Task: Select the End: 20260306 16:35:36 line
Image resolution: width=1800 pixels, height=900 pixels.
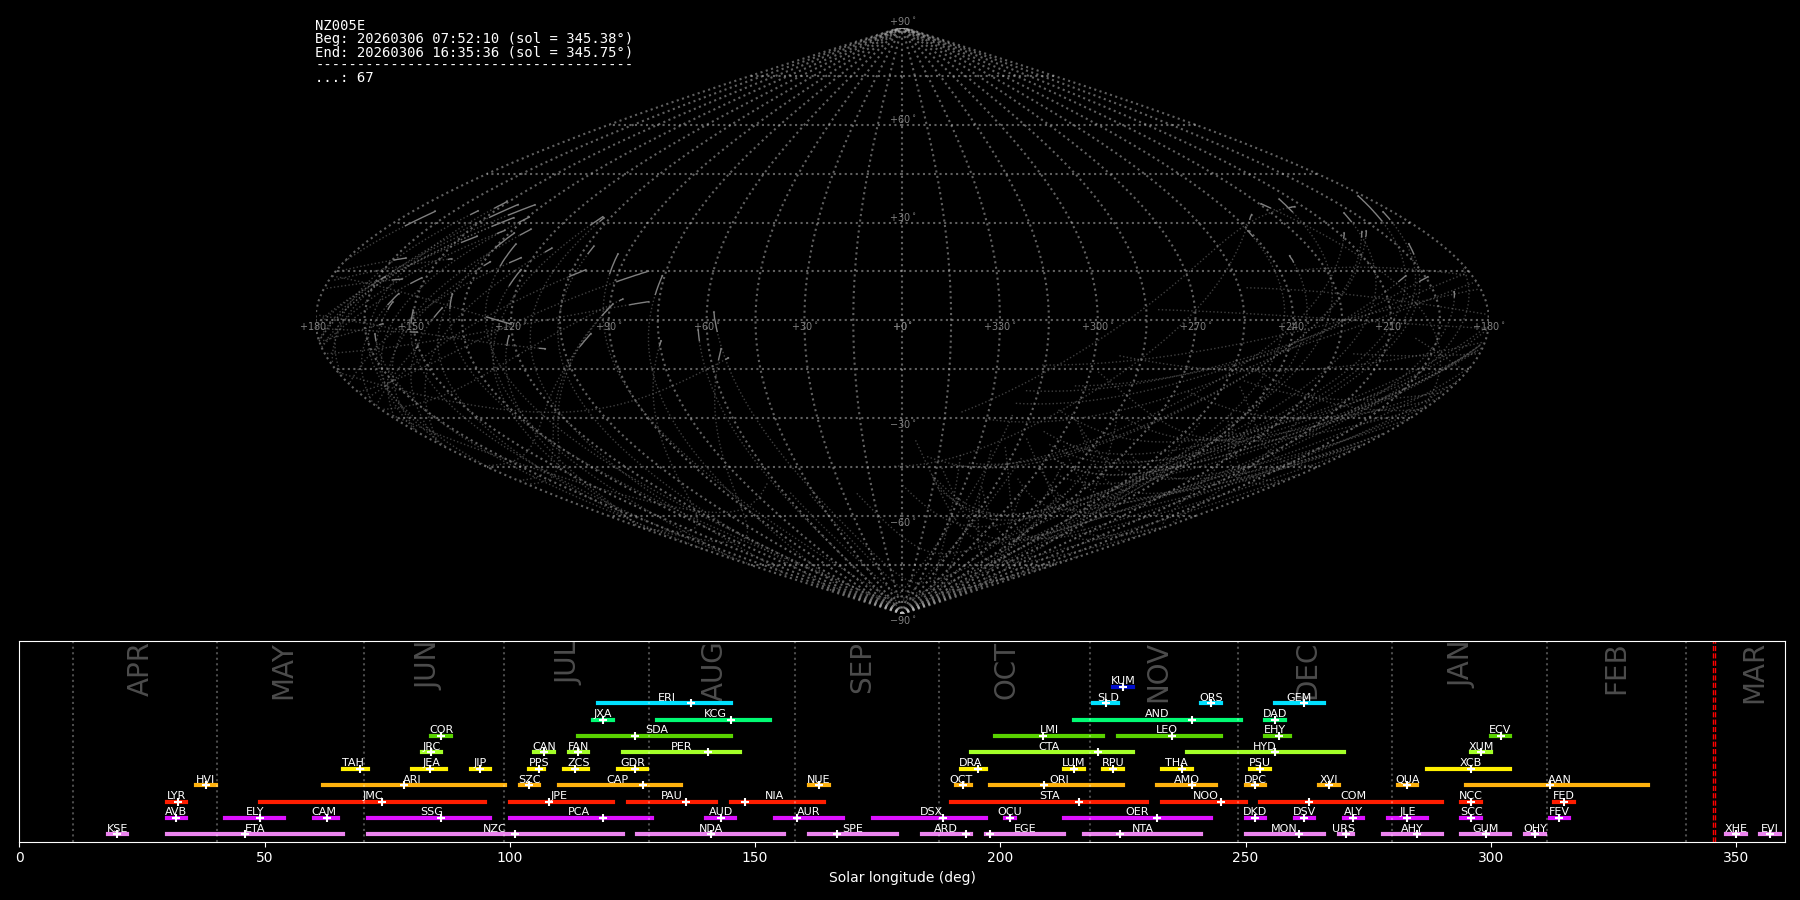Action: coord(474,52)
